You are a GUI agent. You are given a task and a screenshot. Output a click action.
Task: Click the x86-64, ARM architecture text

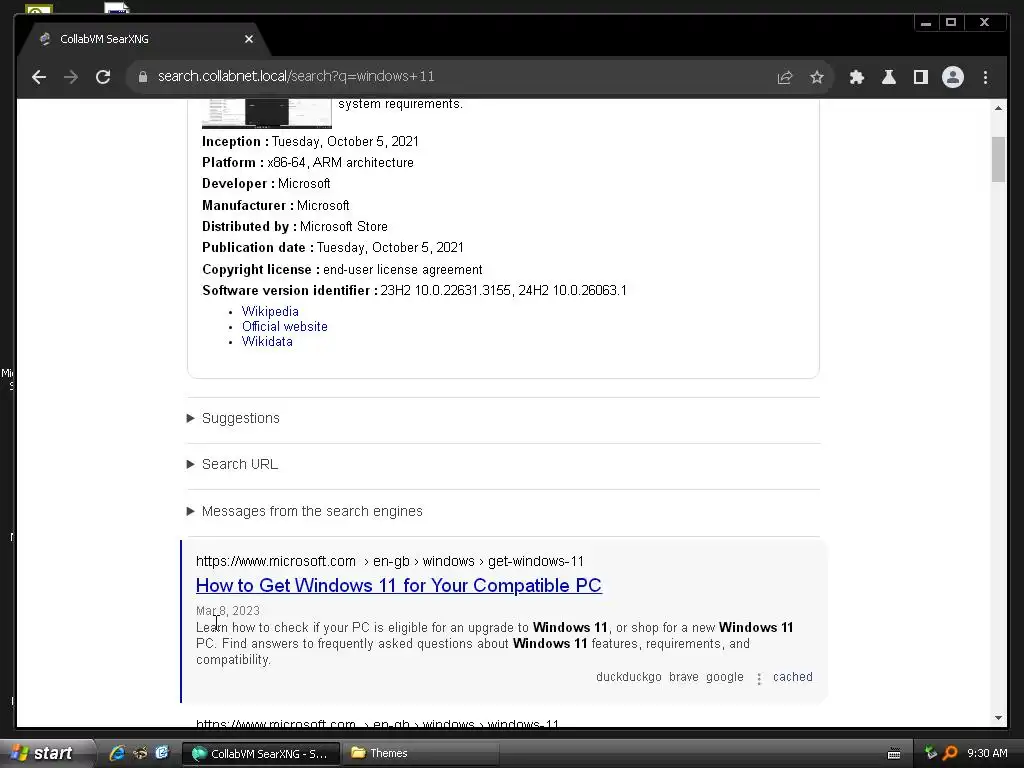pyautogui.click(x=340, y=163)
